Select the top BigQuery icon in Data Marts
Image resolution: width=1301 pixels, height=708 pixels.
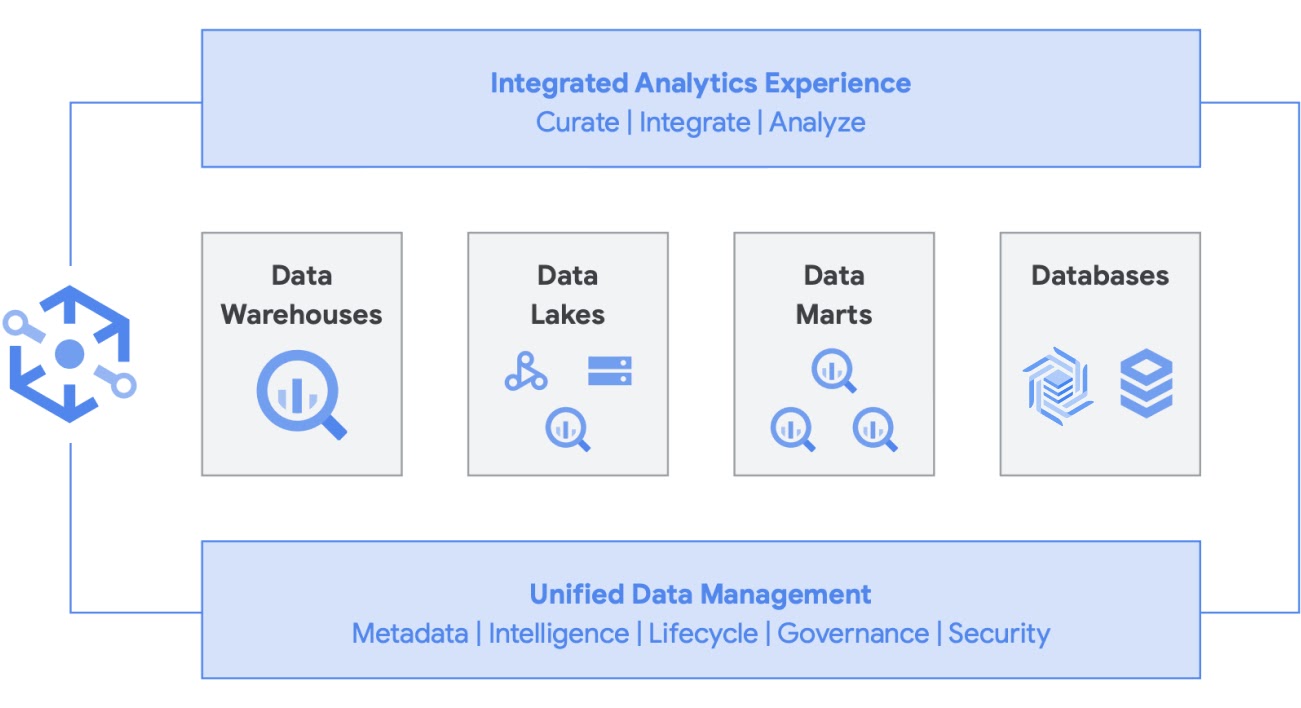[834, 371]
